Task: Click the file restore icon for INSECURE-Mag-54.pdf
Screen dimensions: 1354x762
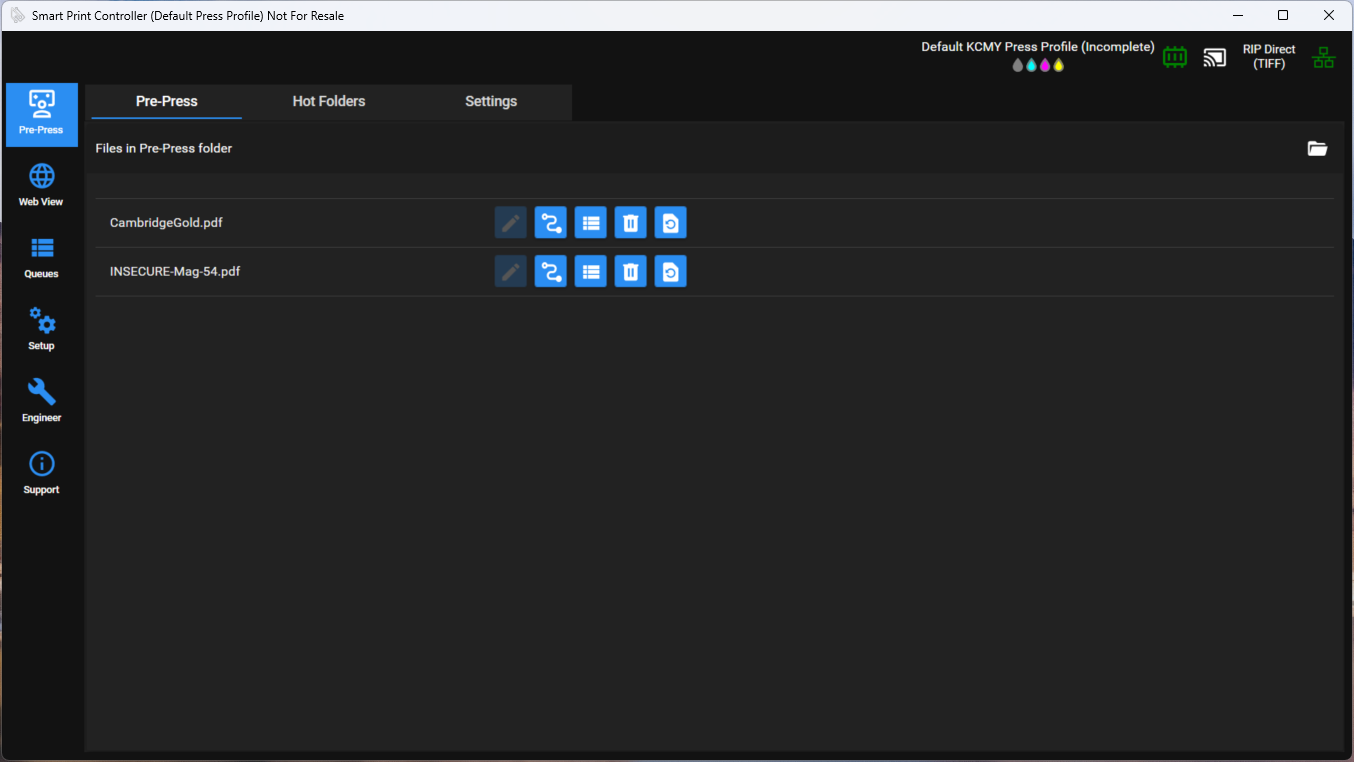Action: (671, 271)
